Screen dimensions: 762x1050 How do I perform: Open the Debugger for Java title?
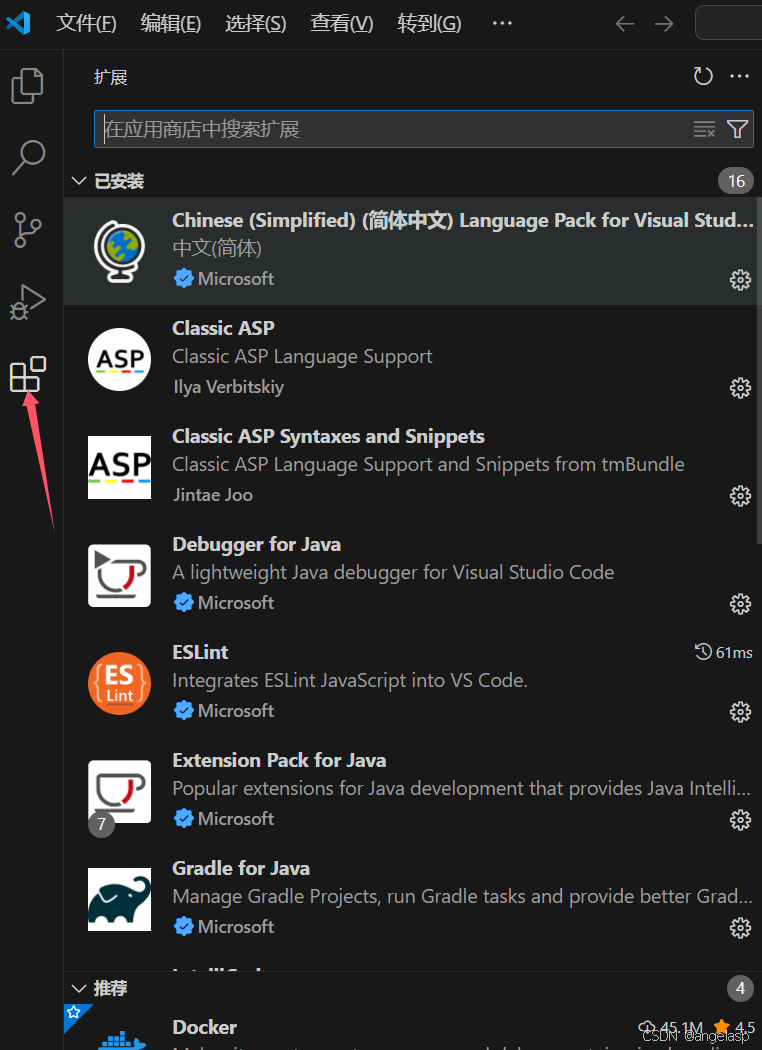[x=256, y=544]
